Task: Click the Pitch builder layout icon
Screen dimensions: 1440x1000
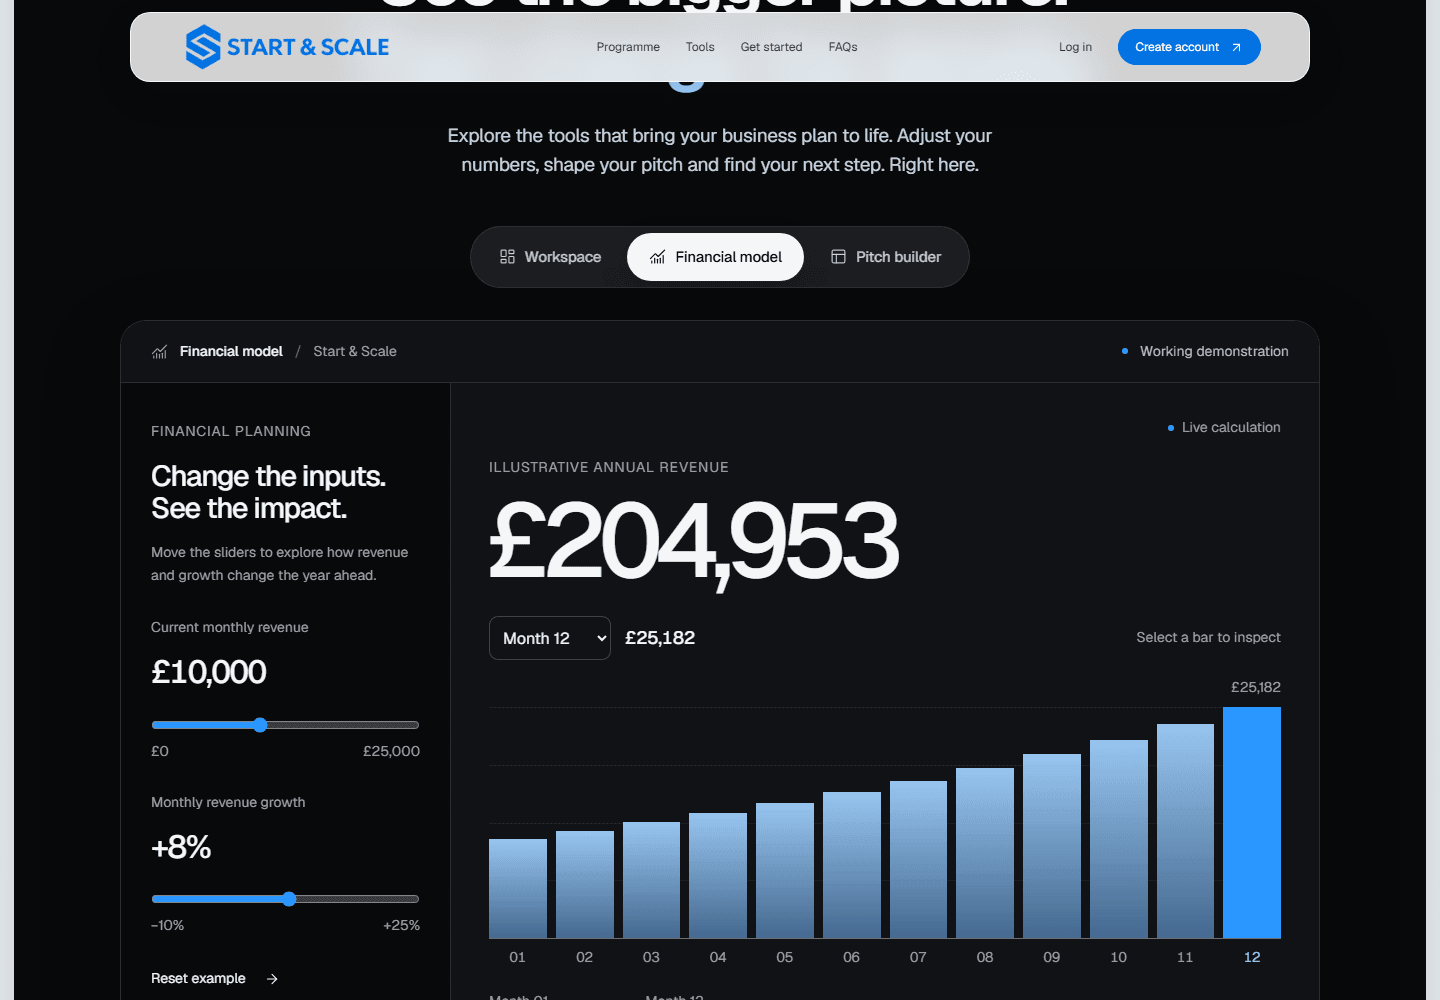Action: point(838,257)
